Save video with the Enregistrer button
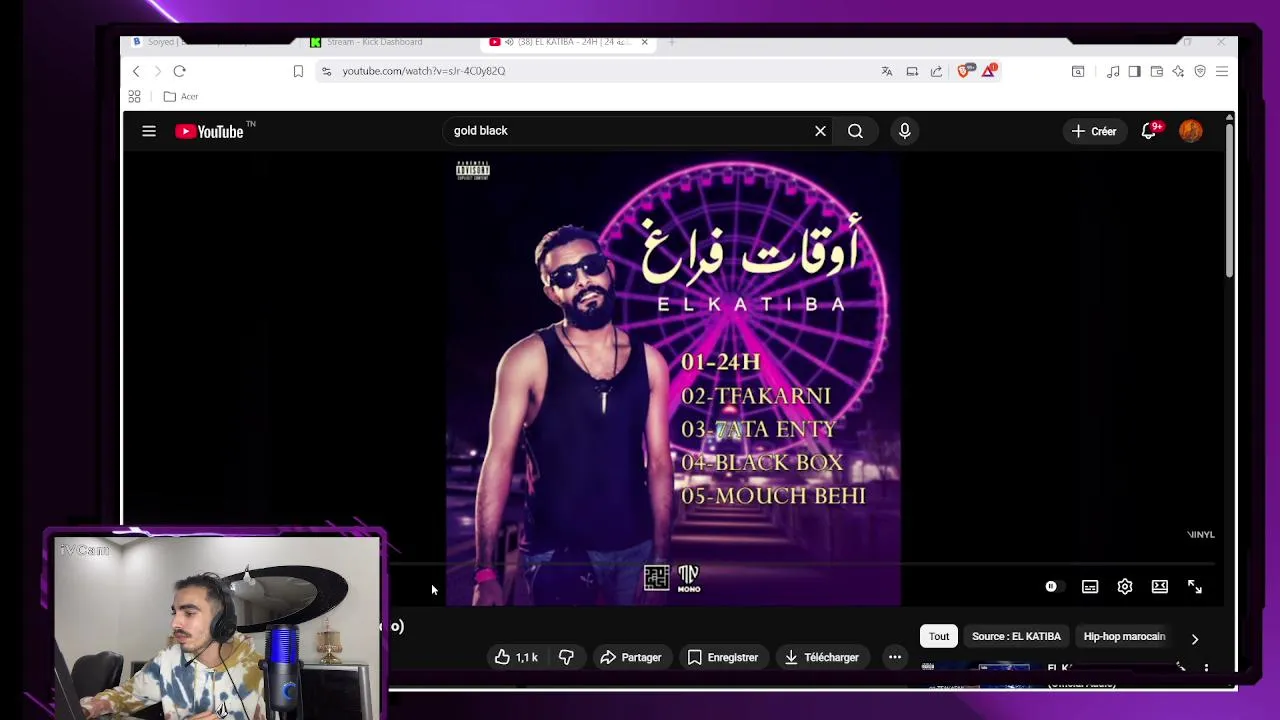The image size is (1280, 720). click(723, 657)
